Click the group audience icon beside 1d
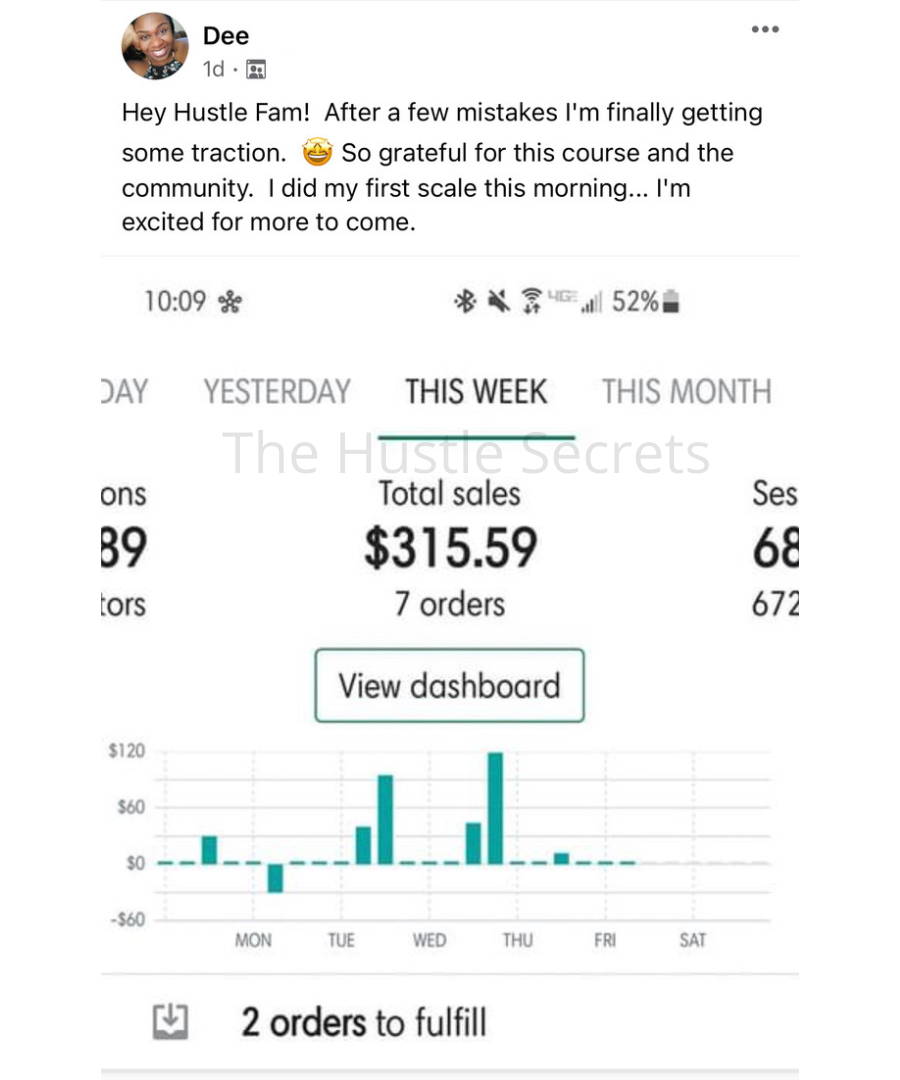This screenshot has width=900, height=1080. pos(255,70)
